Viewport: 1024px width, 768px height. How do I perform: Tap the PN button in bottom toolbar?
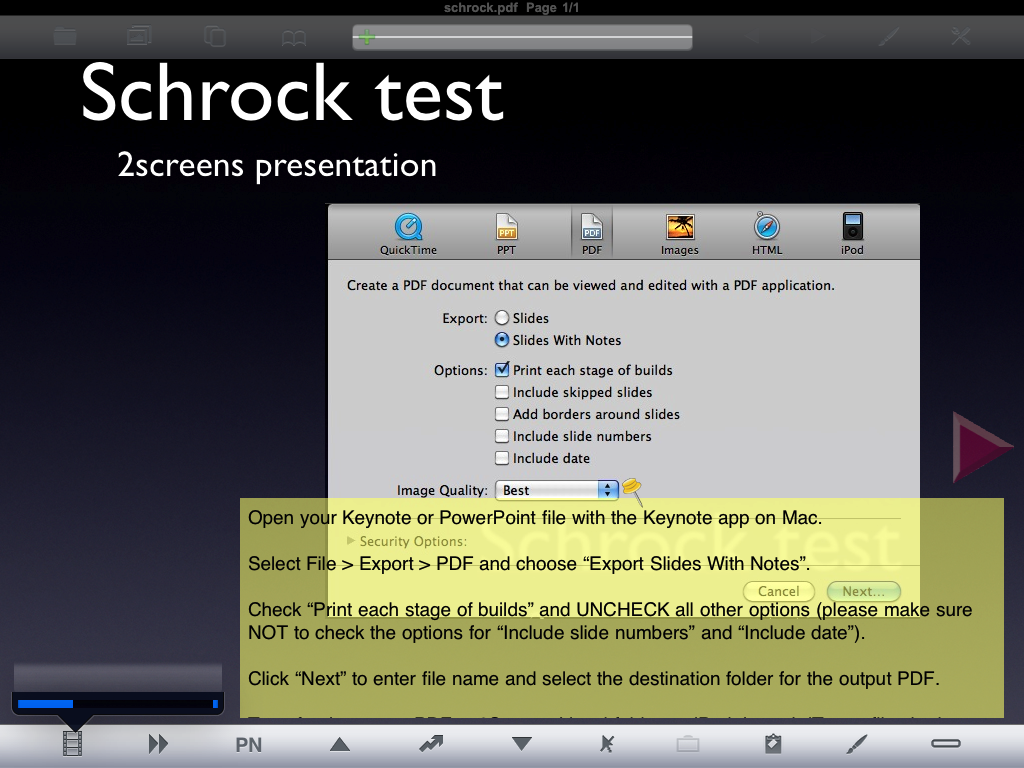point(248,744)
